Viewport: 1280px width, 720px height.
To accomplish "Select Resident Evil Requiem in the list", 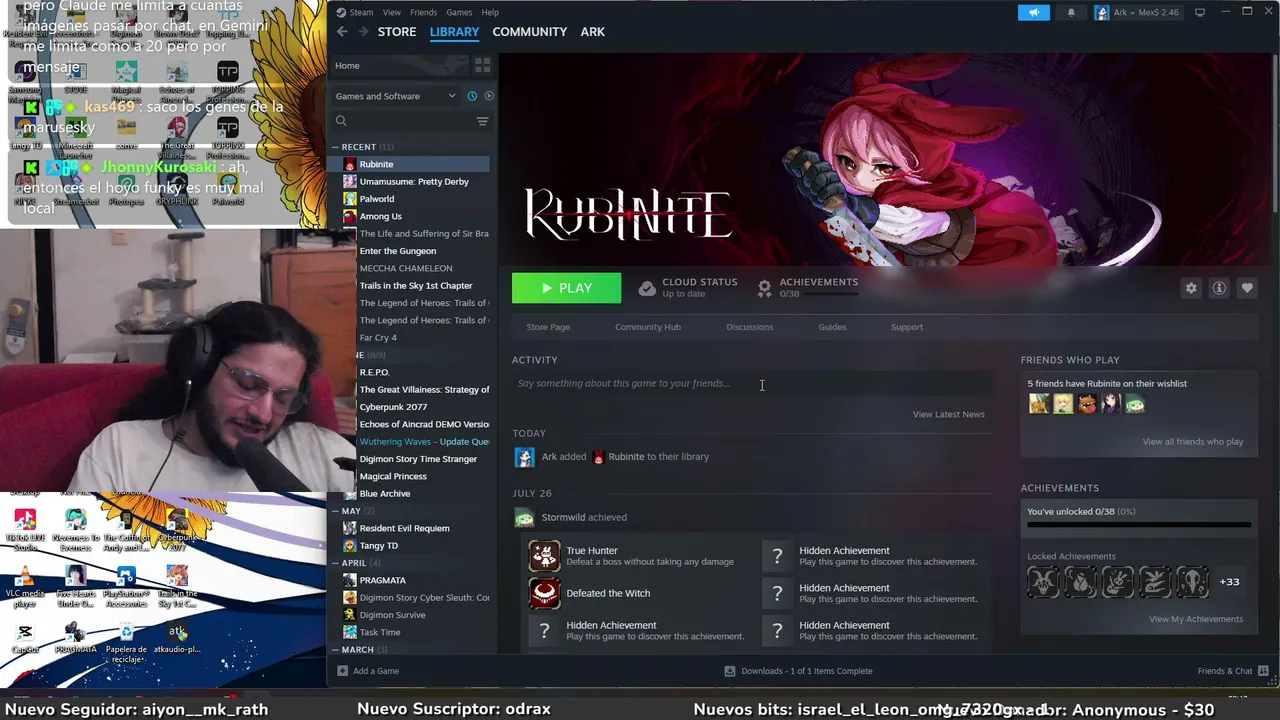I will click(x=404, y=528).
